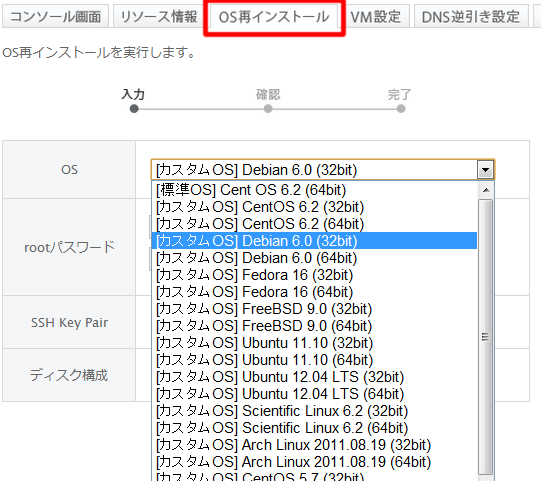Screen dimensions: 541x481
Task: Click the 確認 step marker dot
Action: [x=268, y=109]
